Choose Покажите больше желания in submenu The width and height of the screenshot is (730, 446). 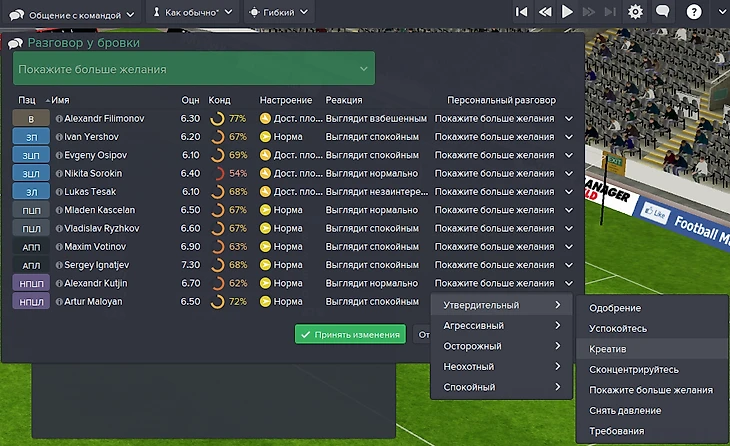[x=652, y=390]
